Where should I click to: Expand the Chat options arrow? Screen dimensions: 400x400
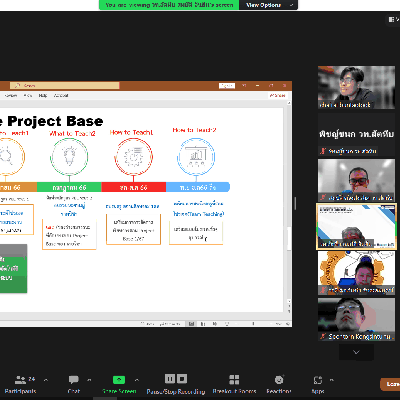coord(89,380)
